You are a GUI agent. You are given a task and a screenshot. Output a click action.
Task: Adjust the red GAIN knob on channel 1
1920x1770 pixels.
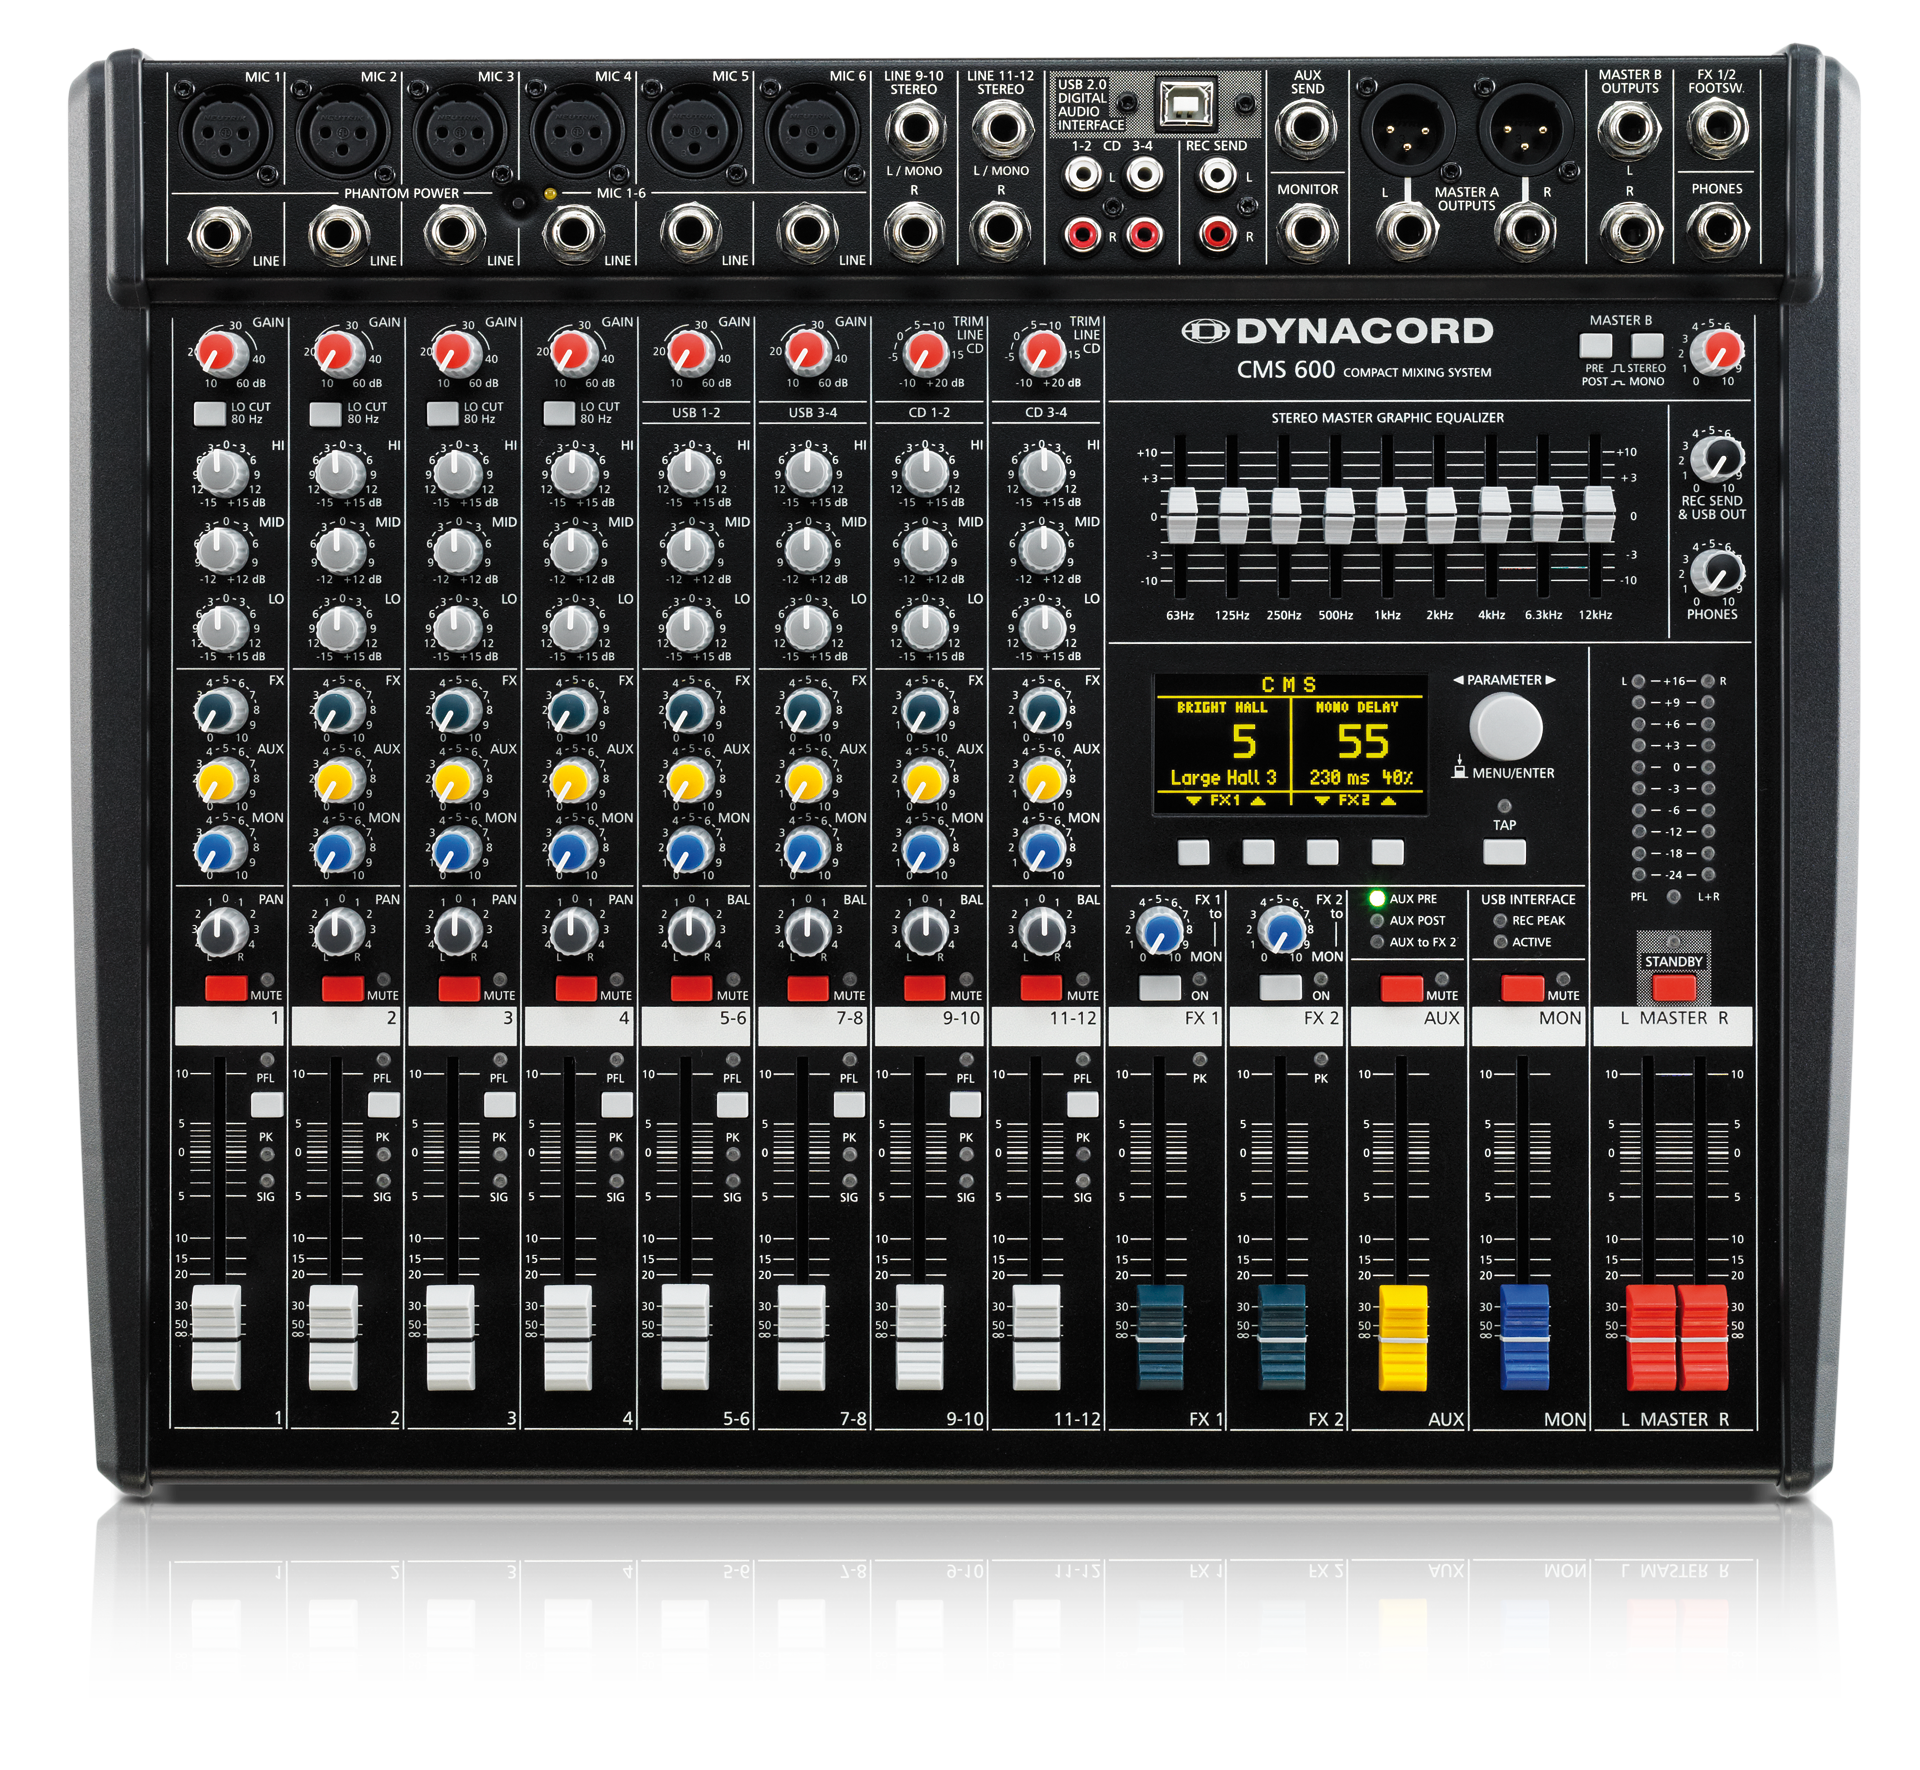222,352
